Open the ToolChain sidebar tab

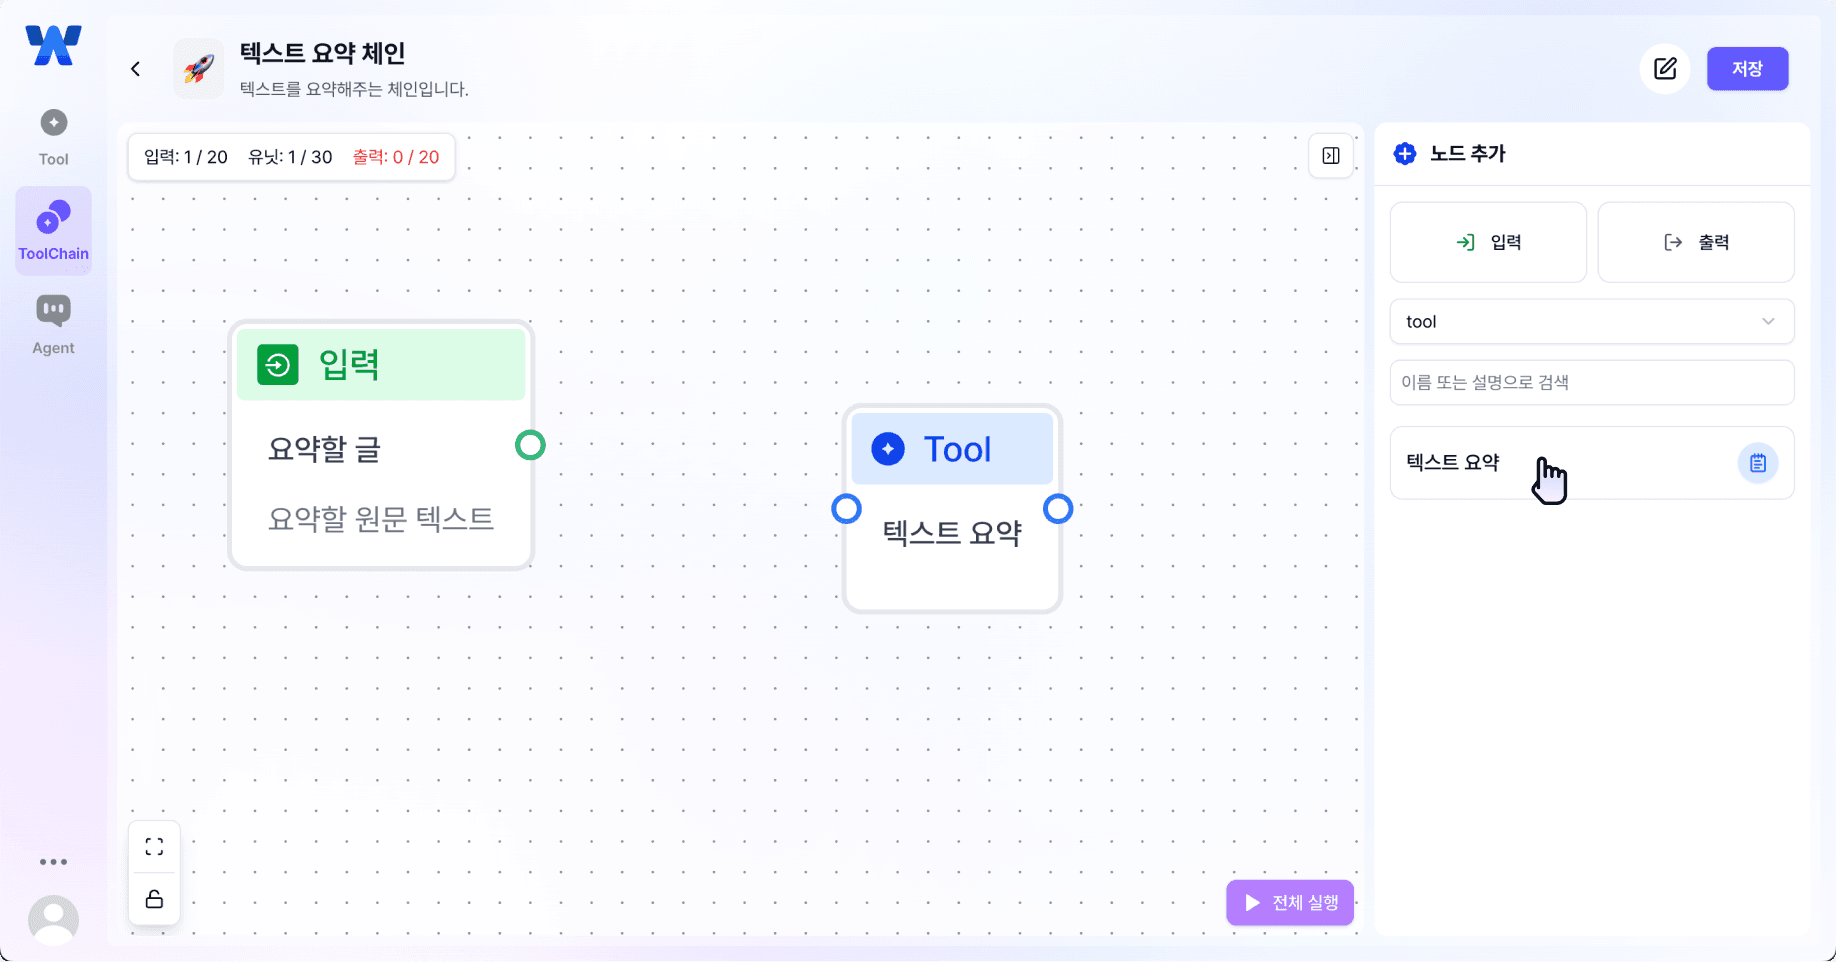(x=53, y=231)
